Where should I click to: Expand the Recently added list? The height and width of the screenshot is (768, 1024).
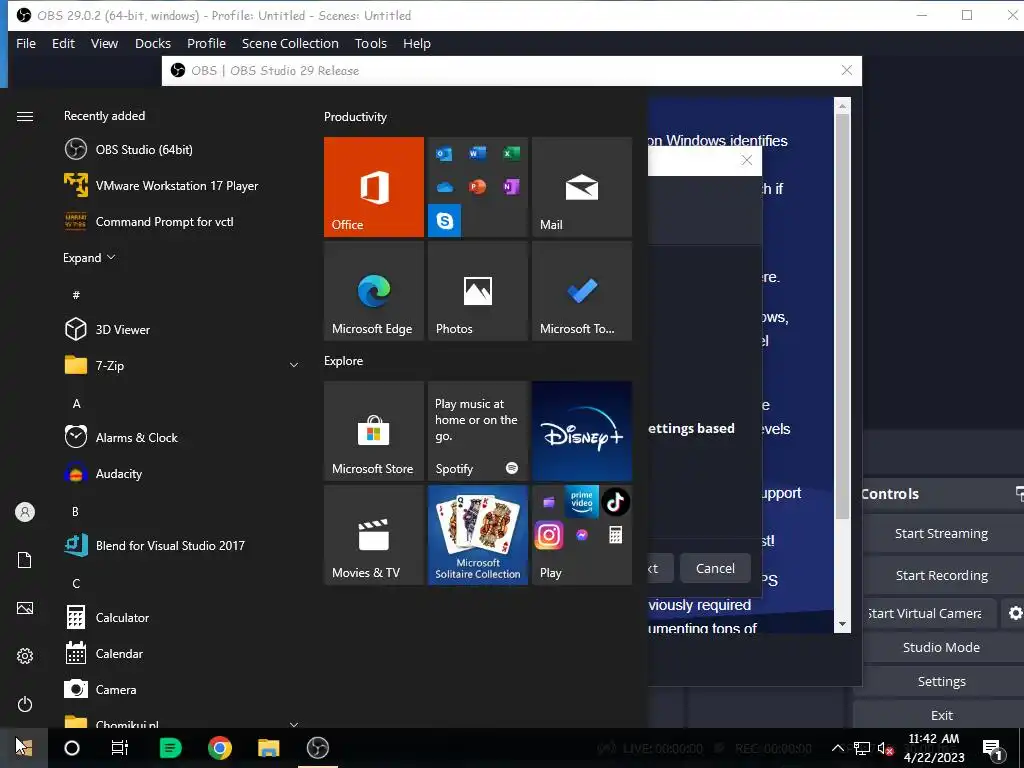coord(89,257)
